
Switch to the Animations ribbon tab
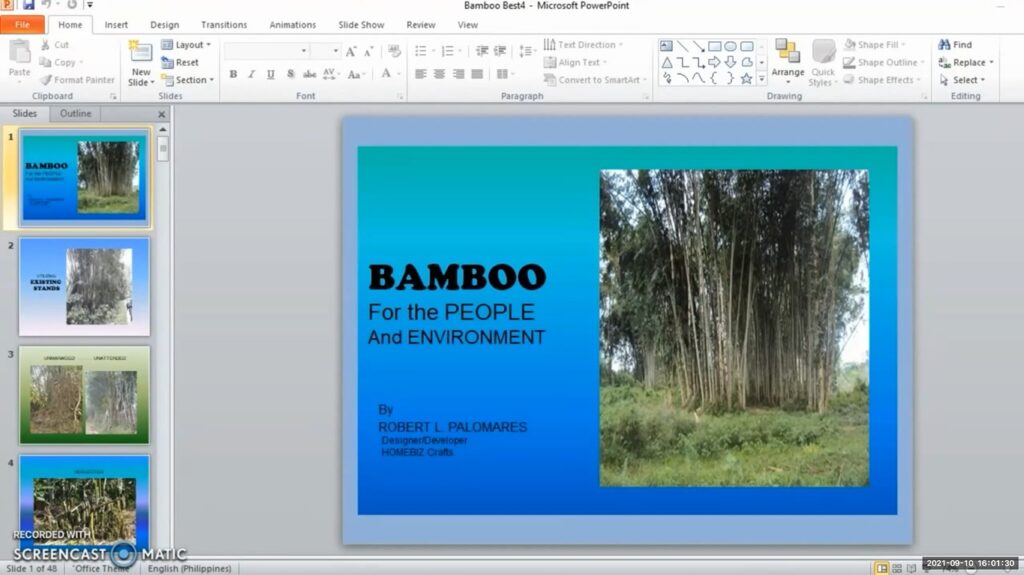[x=292, y=25]
